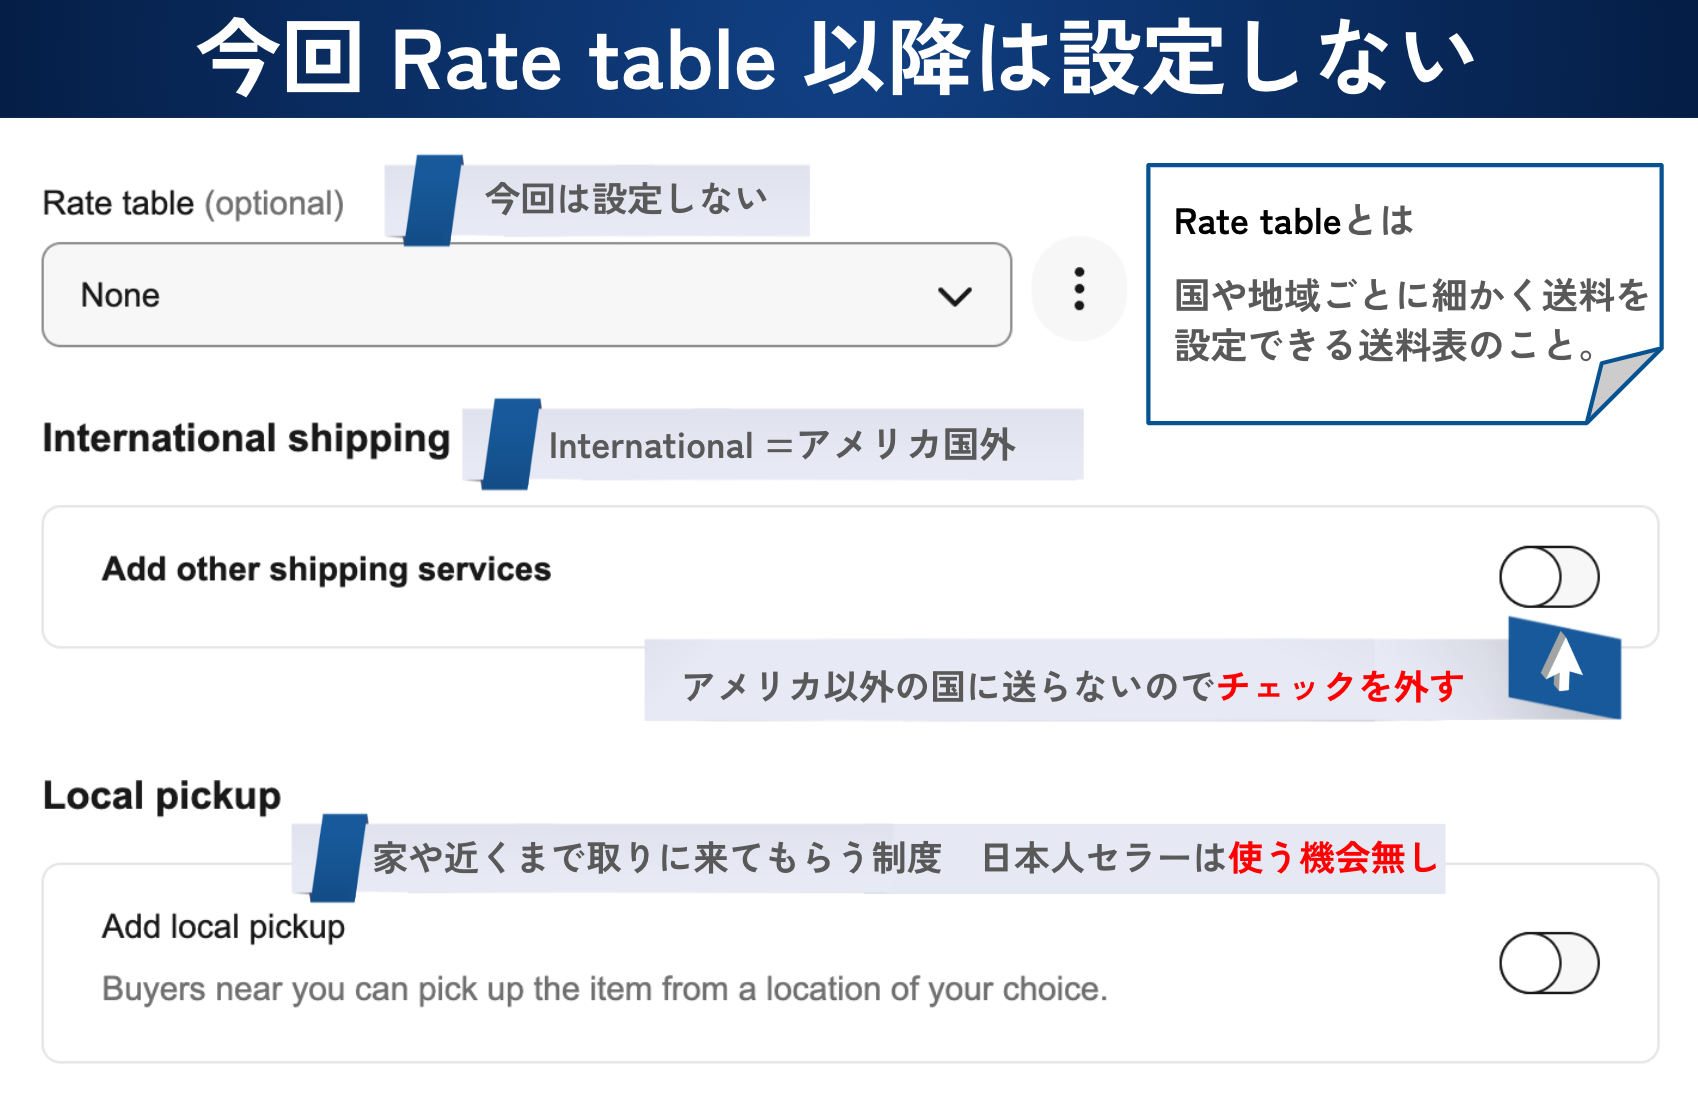
Task: Click blue tape marker beside International shipping heading
Action: click(510, 444)
